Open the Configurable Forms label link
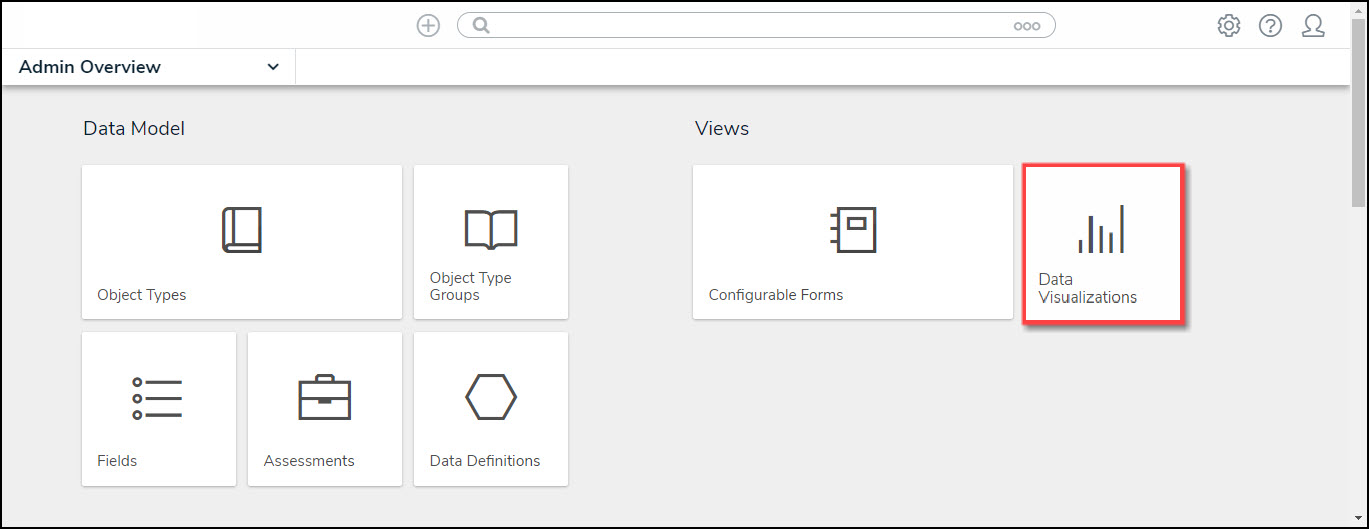This screenshot has height=529, width=1369. pos(775,295)
